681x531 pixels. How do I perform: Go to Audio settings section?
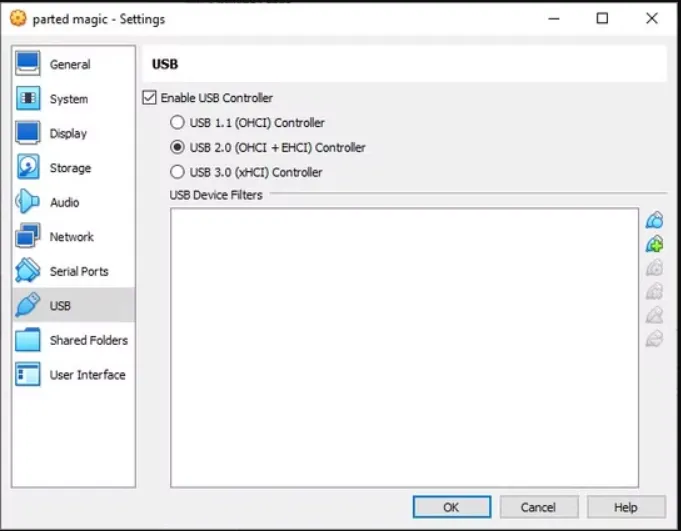click(x=65, y=203)
